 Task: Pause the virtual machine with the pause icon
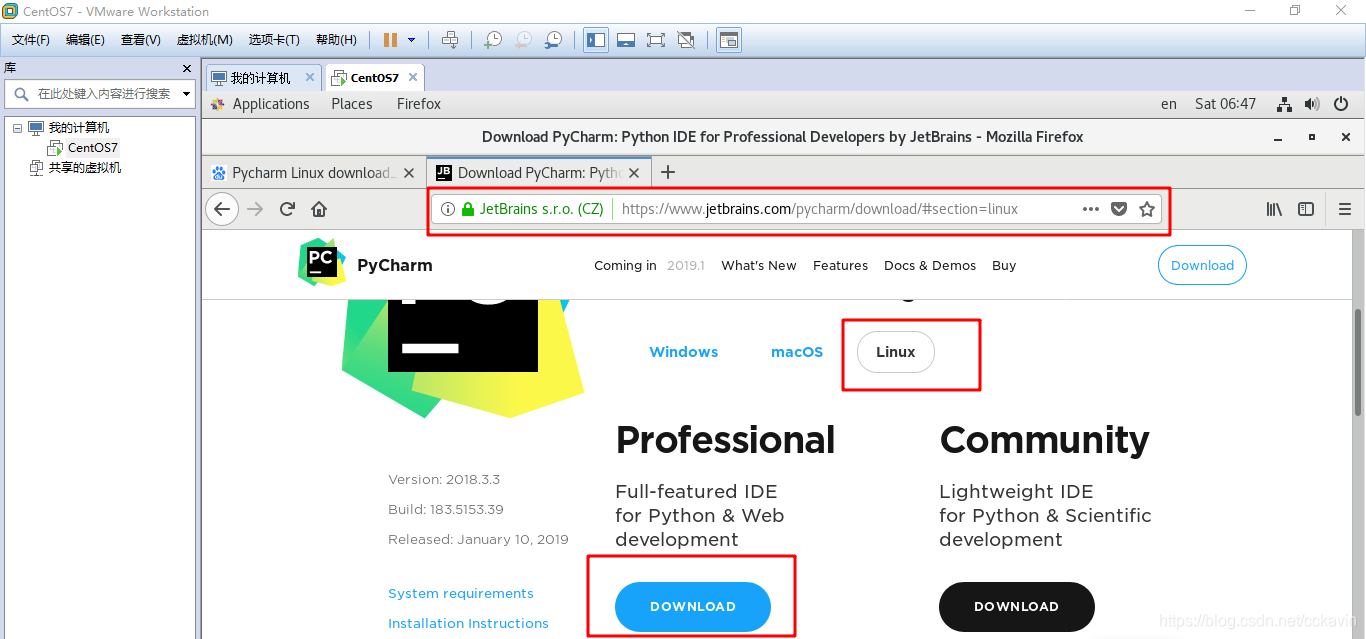[390, 40]
